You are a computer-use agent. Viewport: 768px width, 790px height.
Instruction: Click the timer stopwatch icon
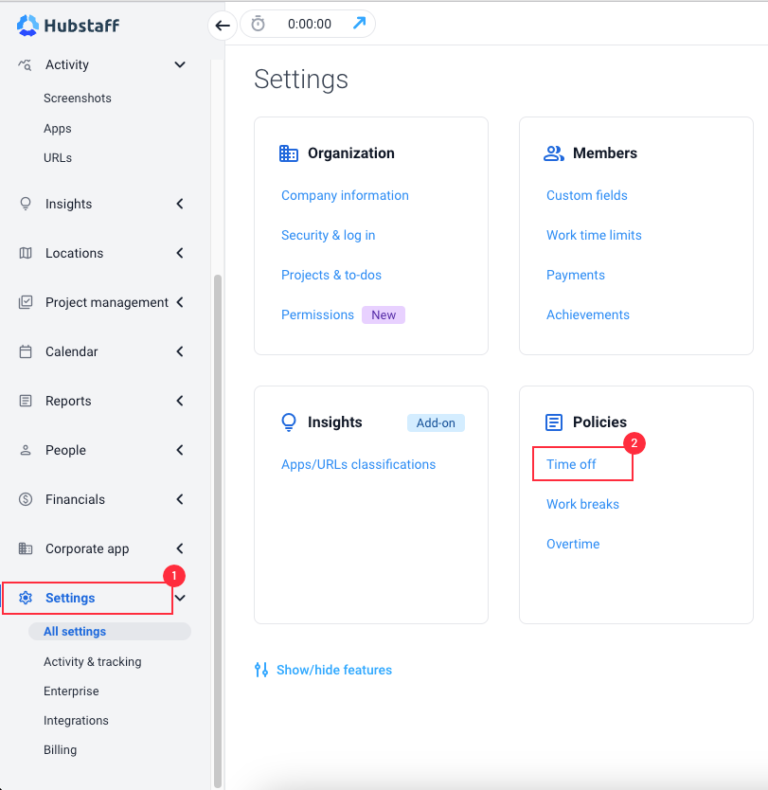click(258, 24)
